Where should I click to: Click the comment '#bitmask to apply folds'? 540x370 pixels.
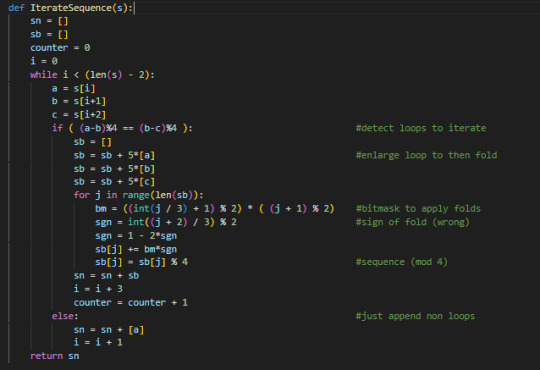[x=418, y=208]
